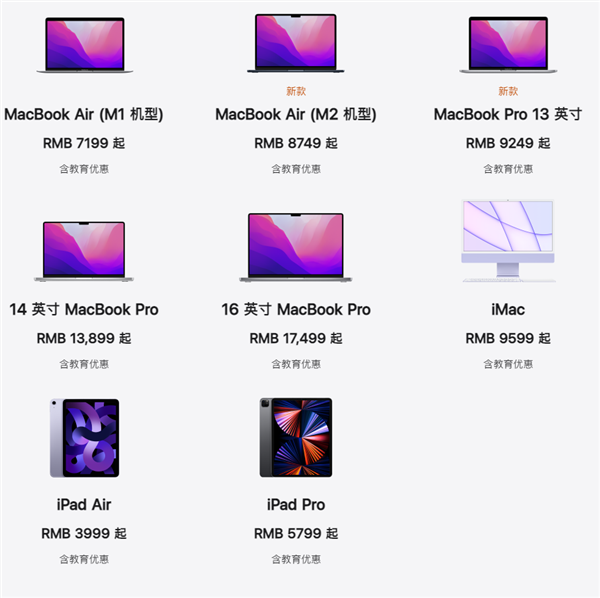
Task: Open the MacBook Air (M1 机型) title
Action: [x=84, y=114]
